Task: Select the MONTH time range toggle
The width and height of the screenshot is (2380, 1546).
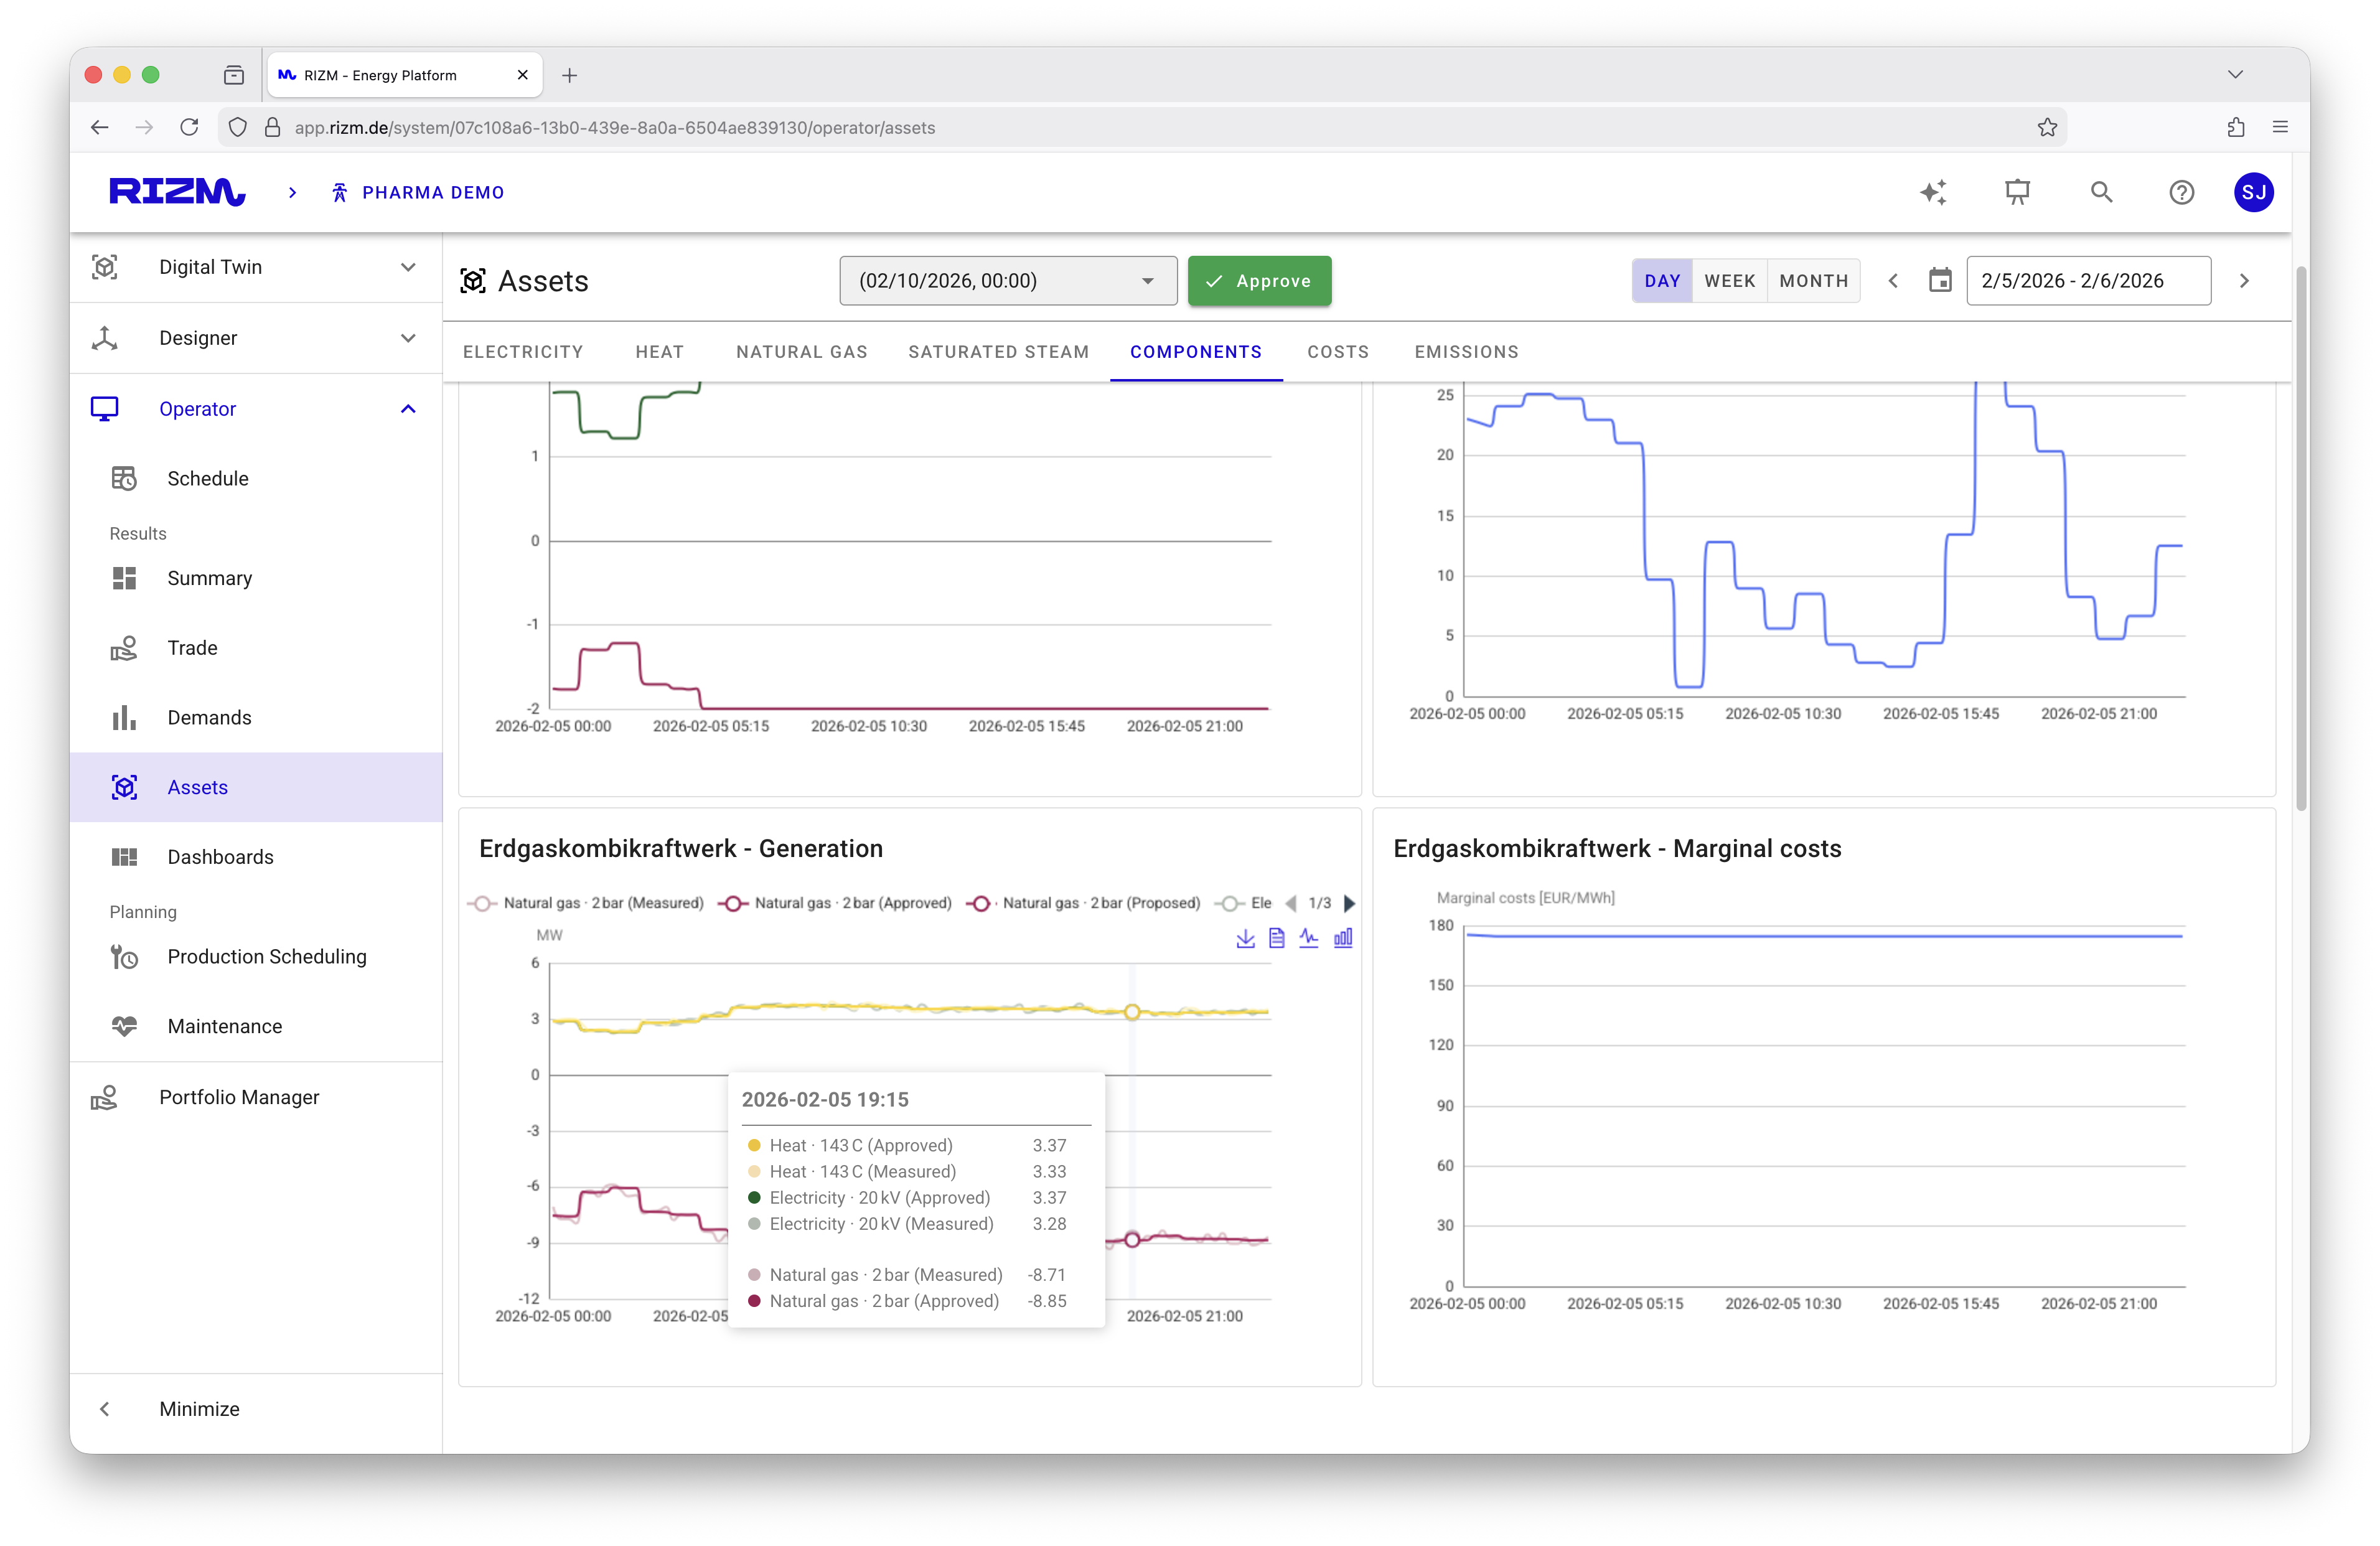Action: (x=1814, y=281)
